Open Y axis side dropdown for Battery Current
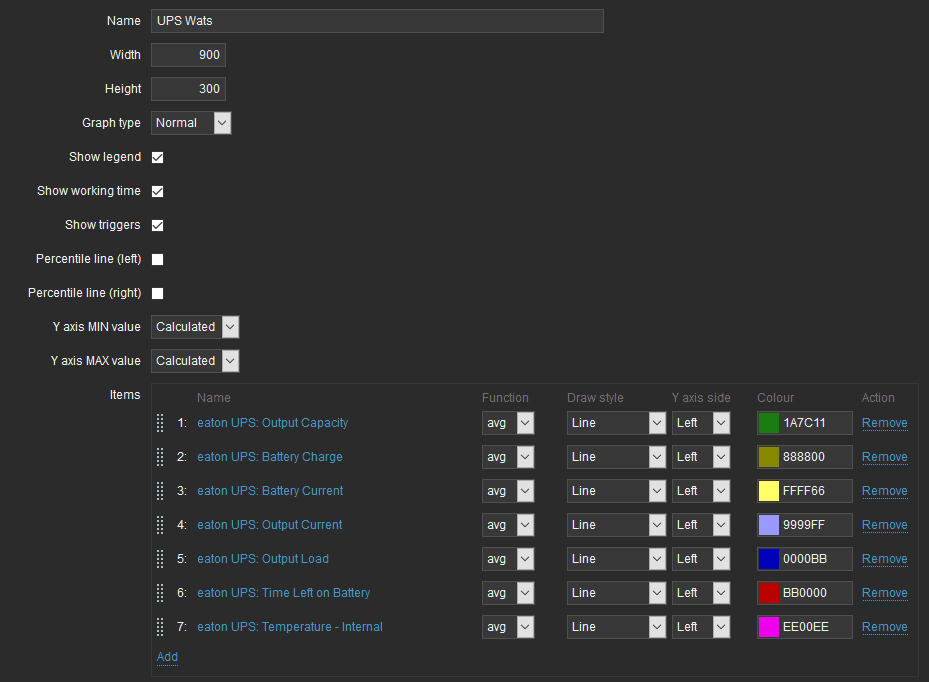 [x=701, y=491]
